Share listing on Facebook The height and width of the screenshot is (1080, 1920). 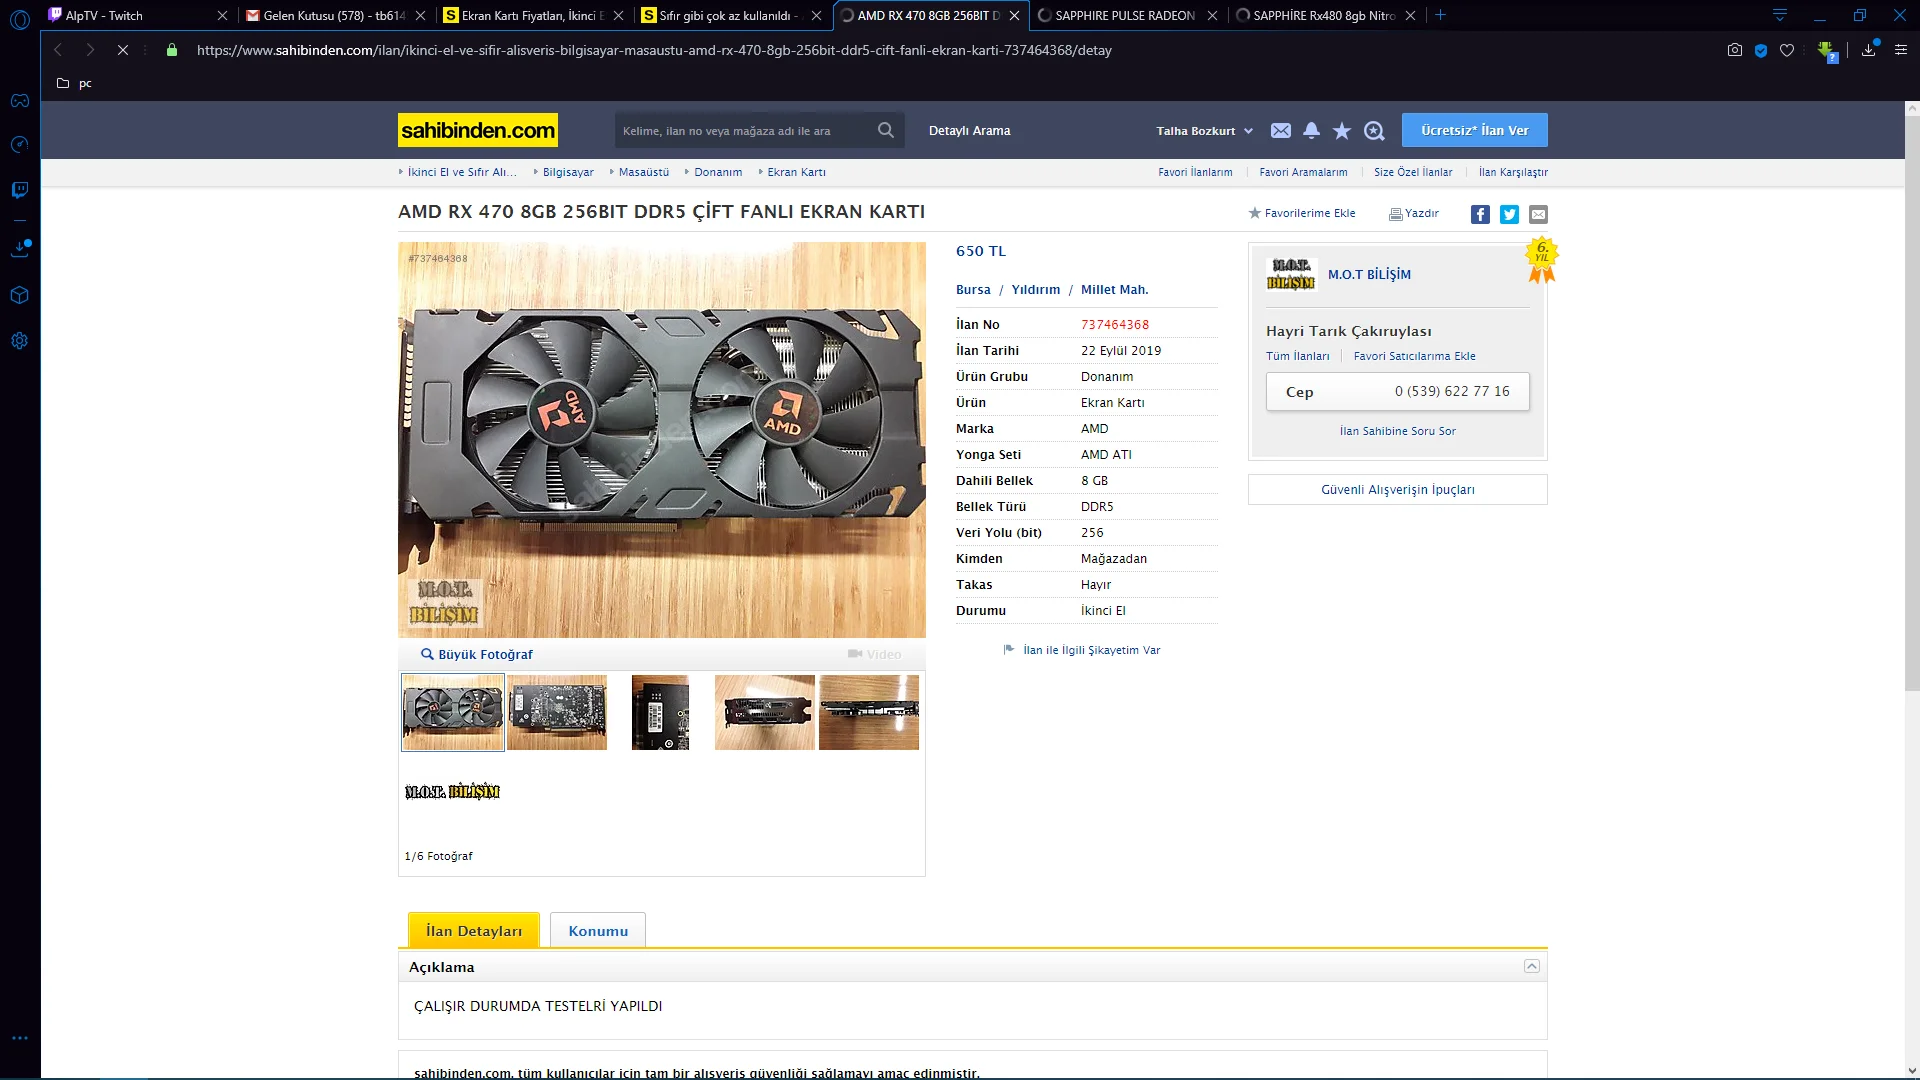click(1480, 214)
